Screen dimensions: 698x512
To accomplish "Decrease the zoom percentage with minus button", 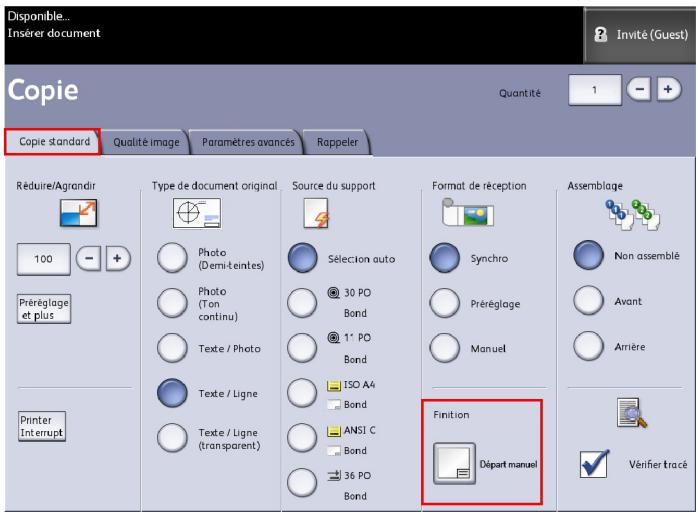I will (x=89, y=259).
